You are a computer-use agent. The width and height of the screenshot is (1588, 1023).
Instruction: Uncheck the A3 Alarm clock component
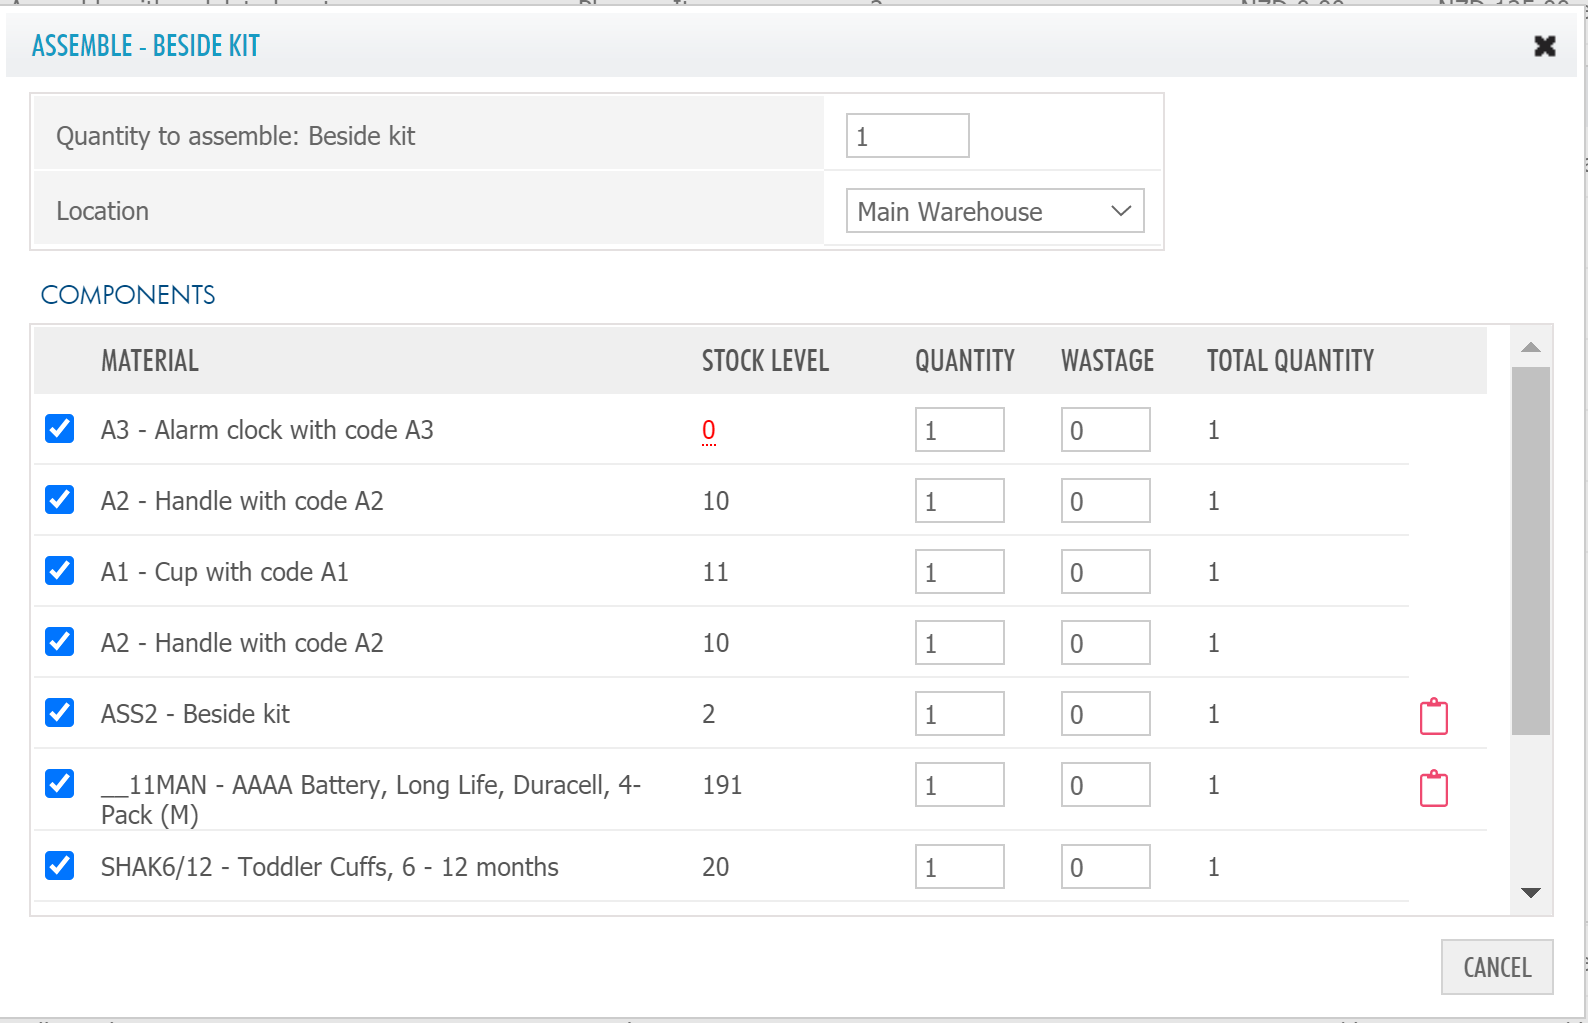pyautogui.click(x=60, y=429)
